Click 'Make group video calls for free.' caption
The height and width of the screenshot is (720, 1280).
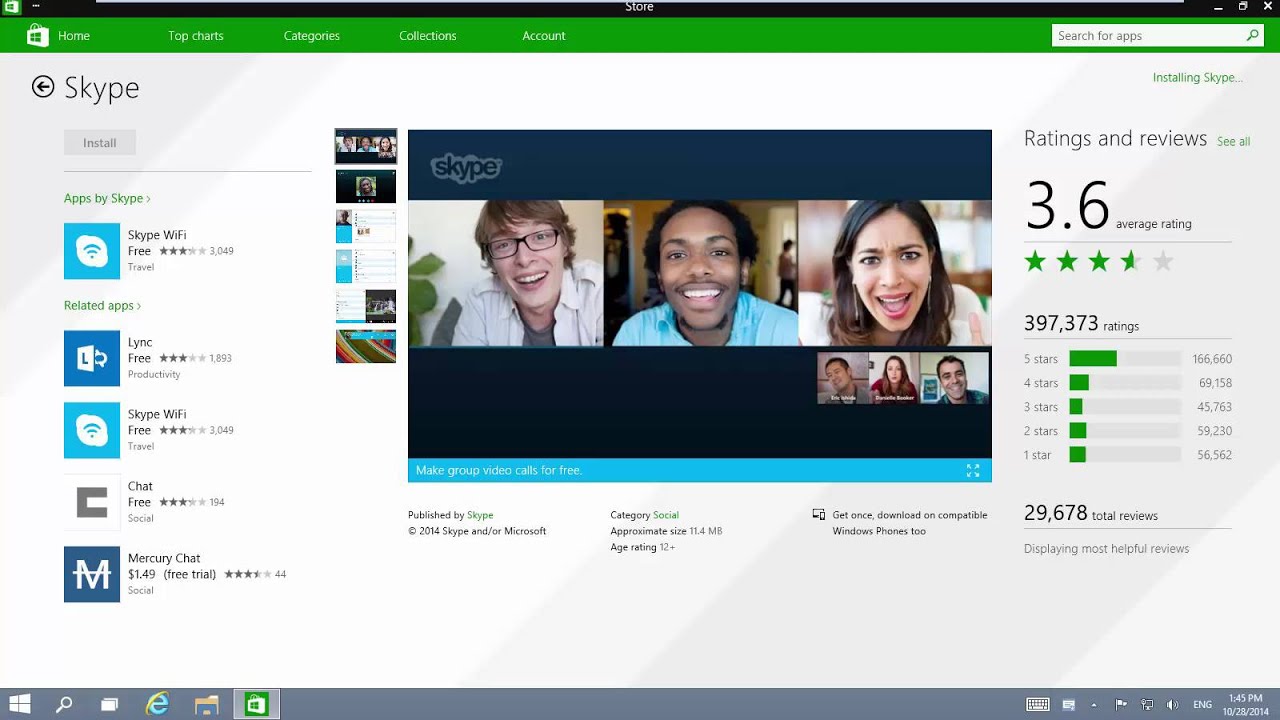point(499,470)
